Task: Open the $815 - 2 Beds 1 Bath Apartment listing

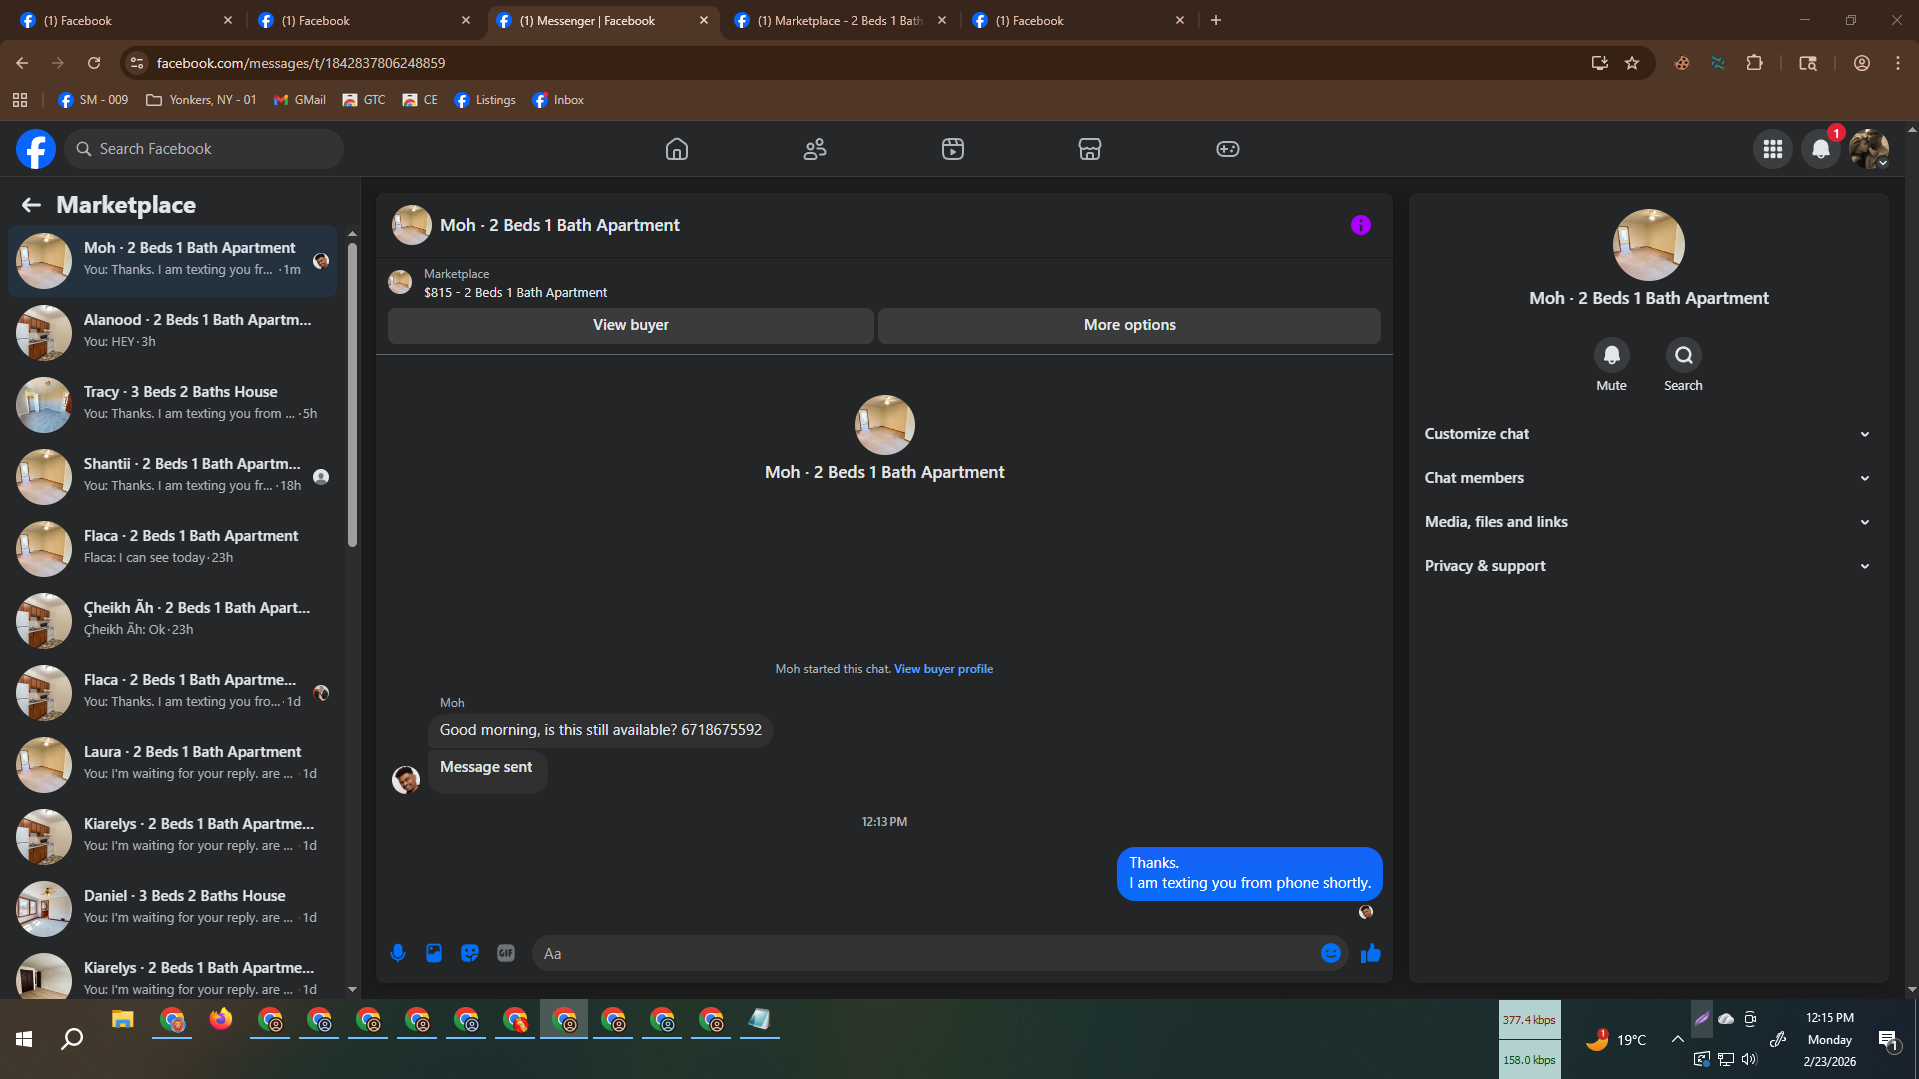Action: 515,293
